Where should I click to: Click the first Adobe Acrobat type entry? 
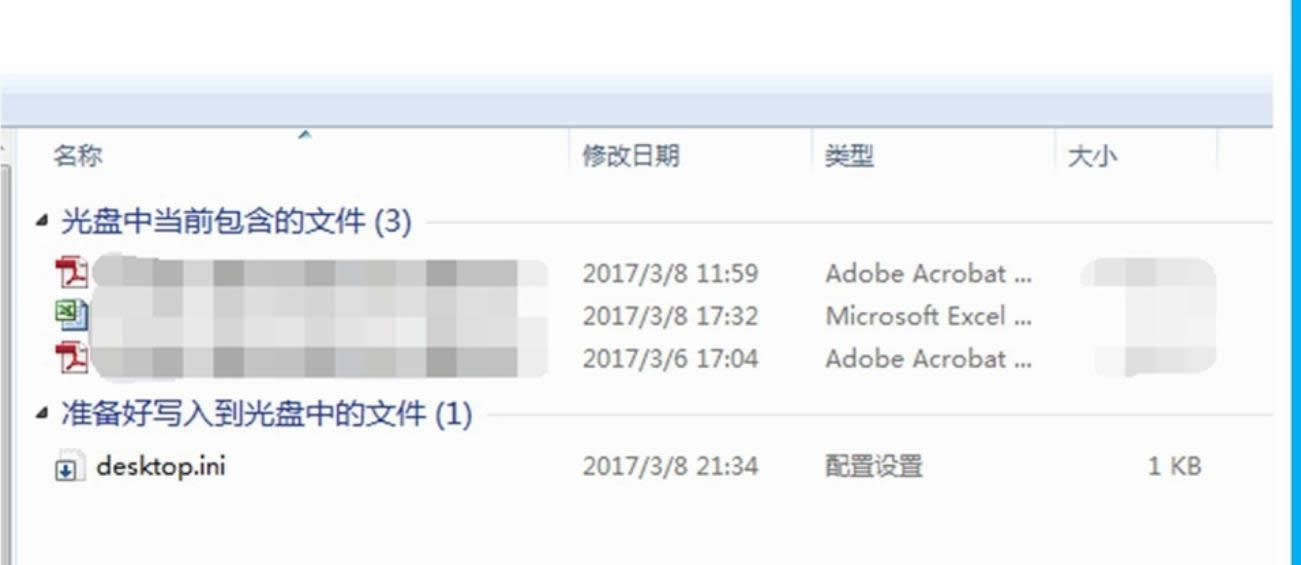click(x=927, y=273)
